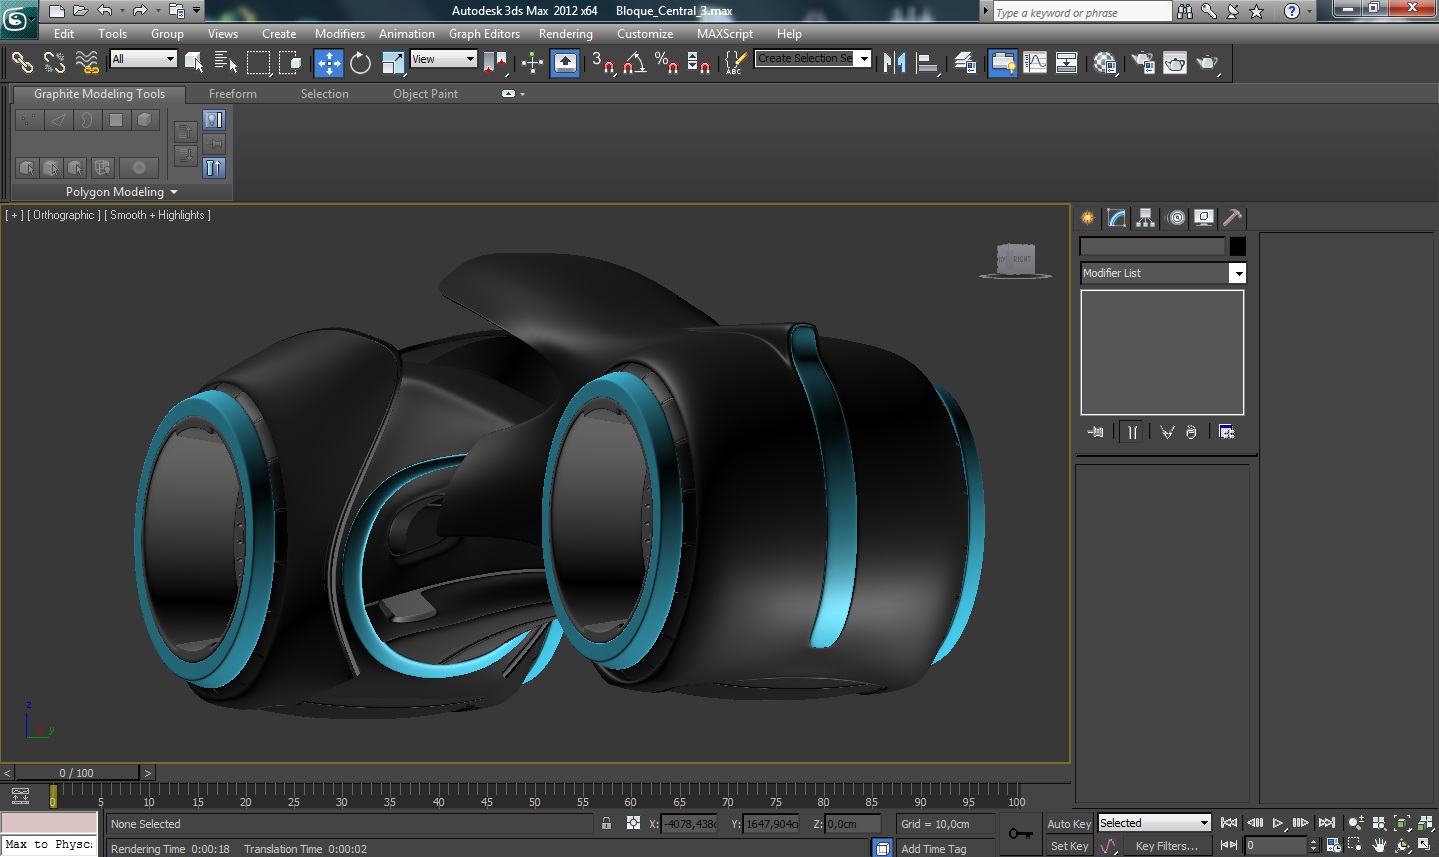Click the Mirror tool icon
The width and height of the screenshot is (1439, 857).
894,63
